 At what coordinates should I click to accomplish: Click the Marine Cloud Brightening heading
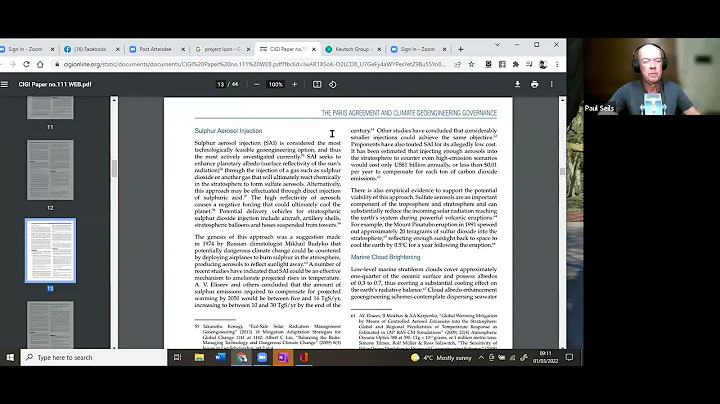point(385,257)
